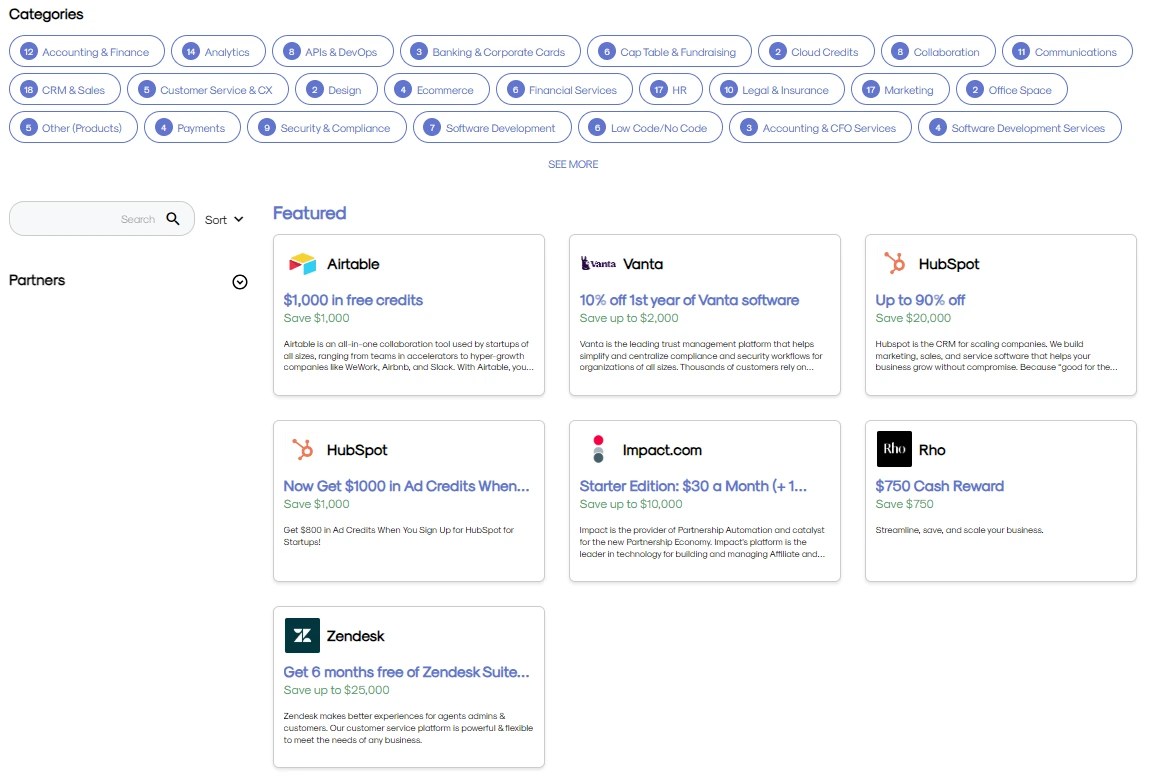Click inside the Search input field

[101, 219]
